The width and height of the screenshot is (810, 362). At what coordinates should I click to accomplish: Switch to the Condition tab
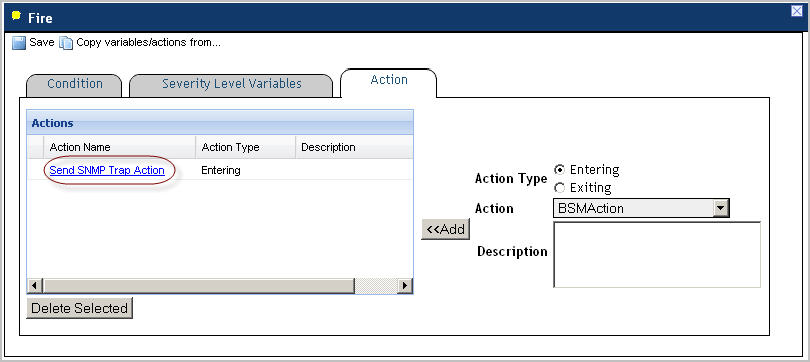coord(74,84)
